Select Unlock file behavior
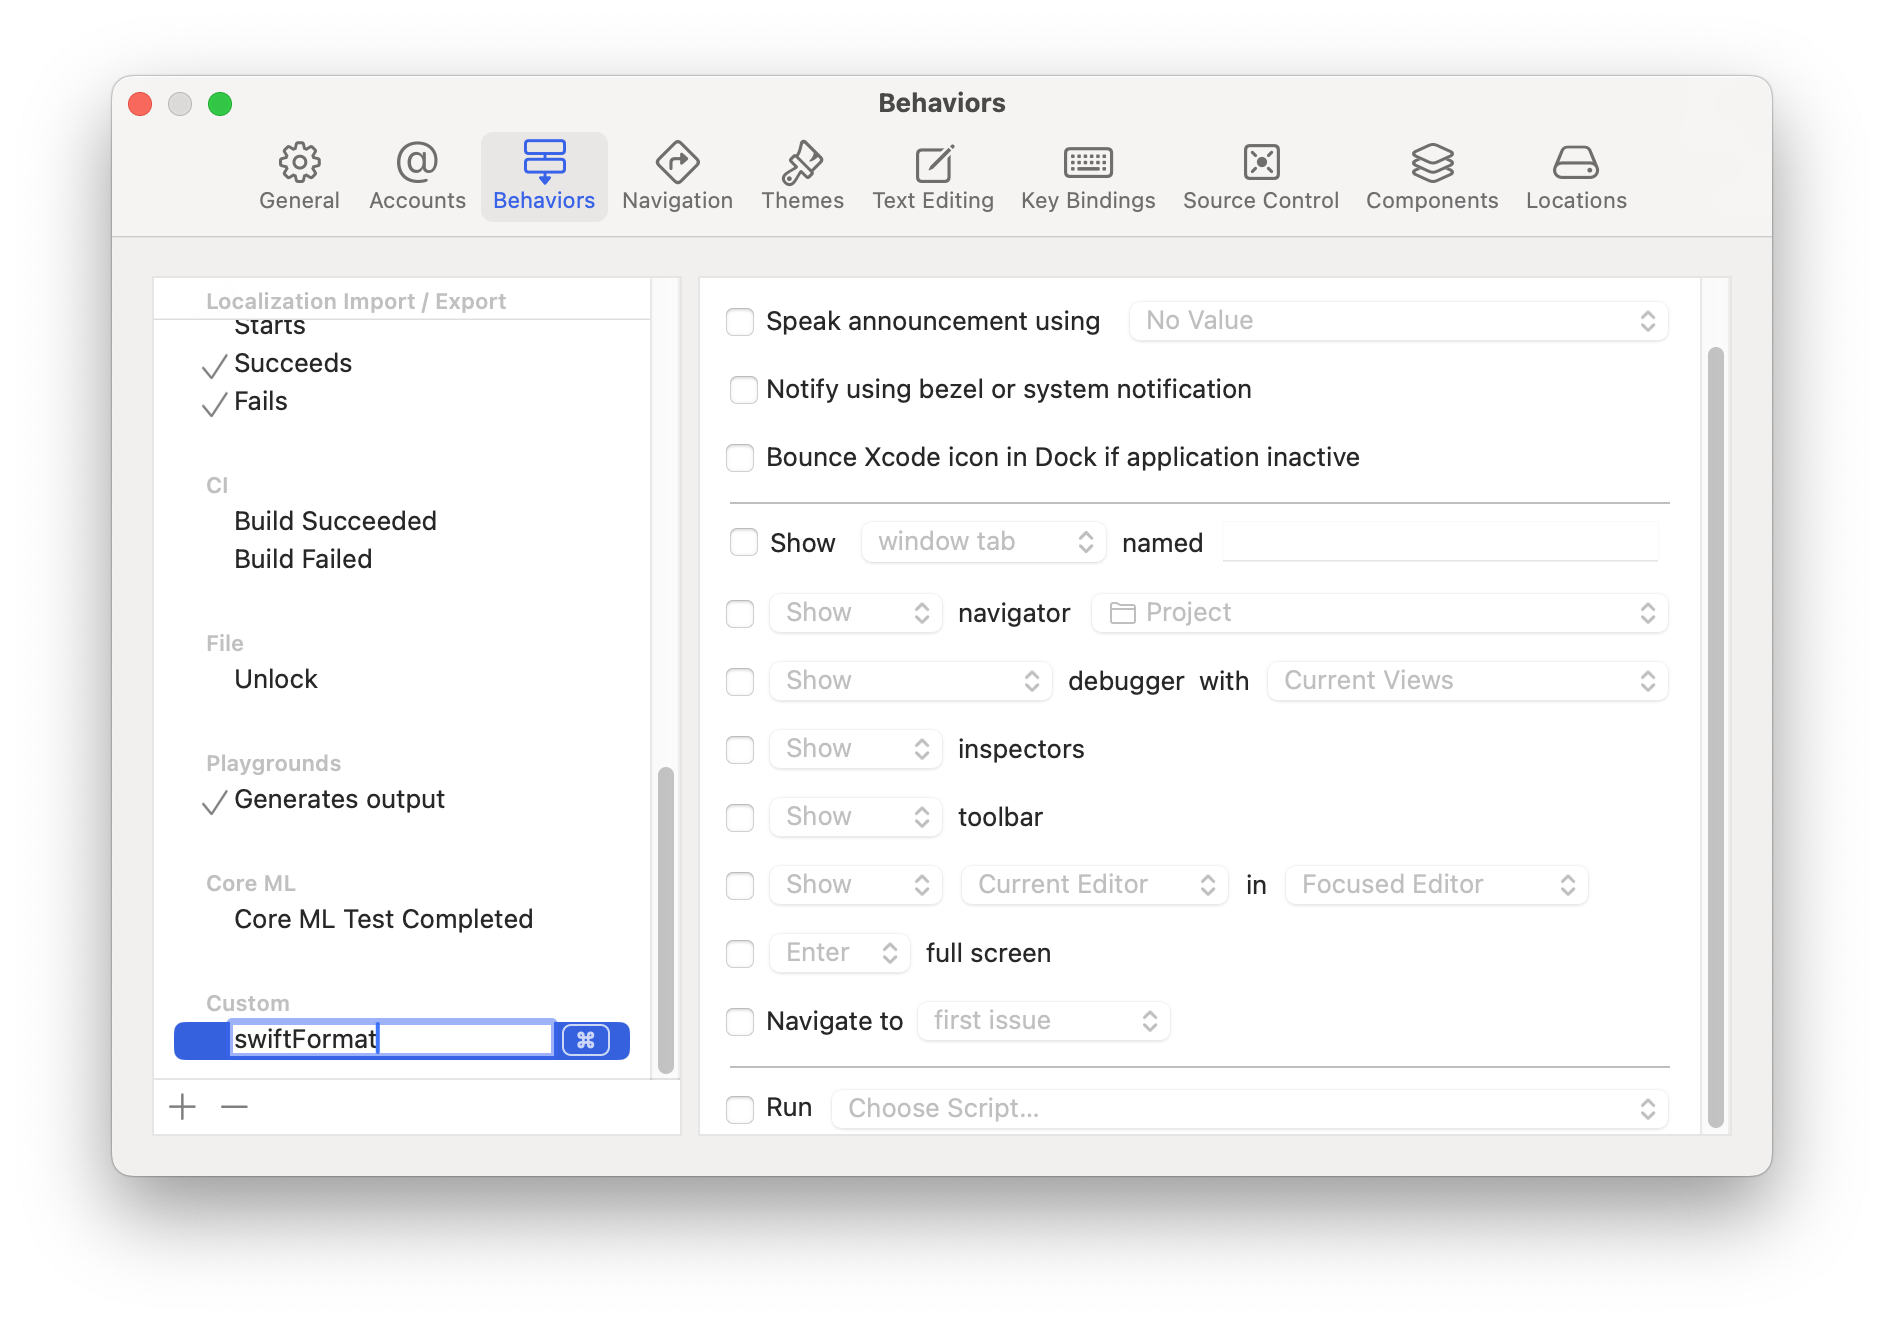 pyautogui.click(x=275, y=679)
